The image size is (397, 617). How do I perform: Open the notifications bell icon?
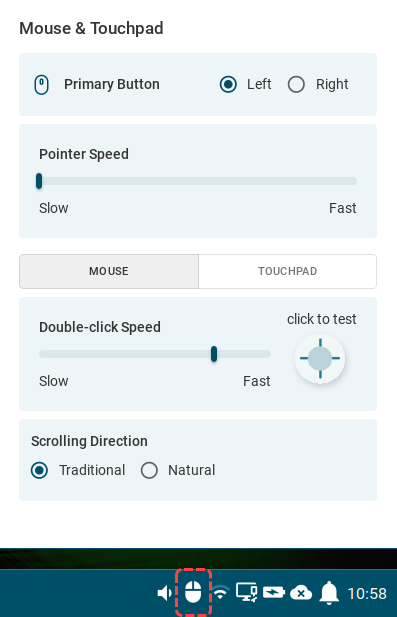pyautogui.click(x=329, y=592)
